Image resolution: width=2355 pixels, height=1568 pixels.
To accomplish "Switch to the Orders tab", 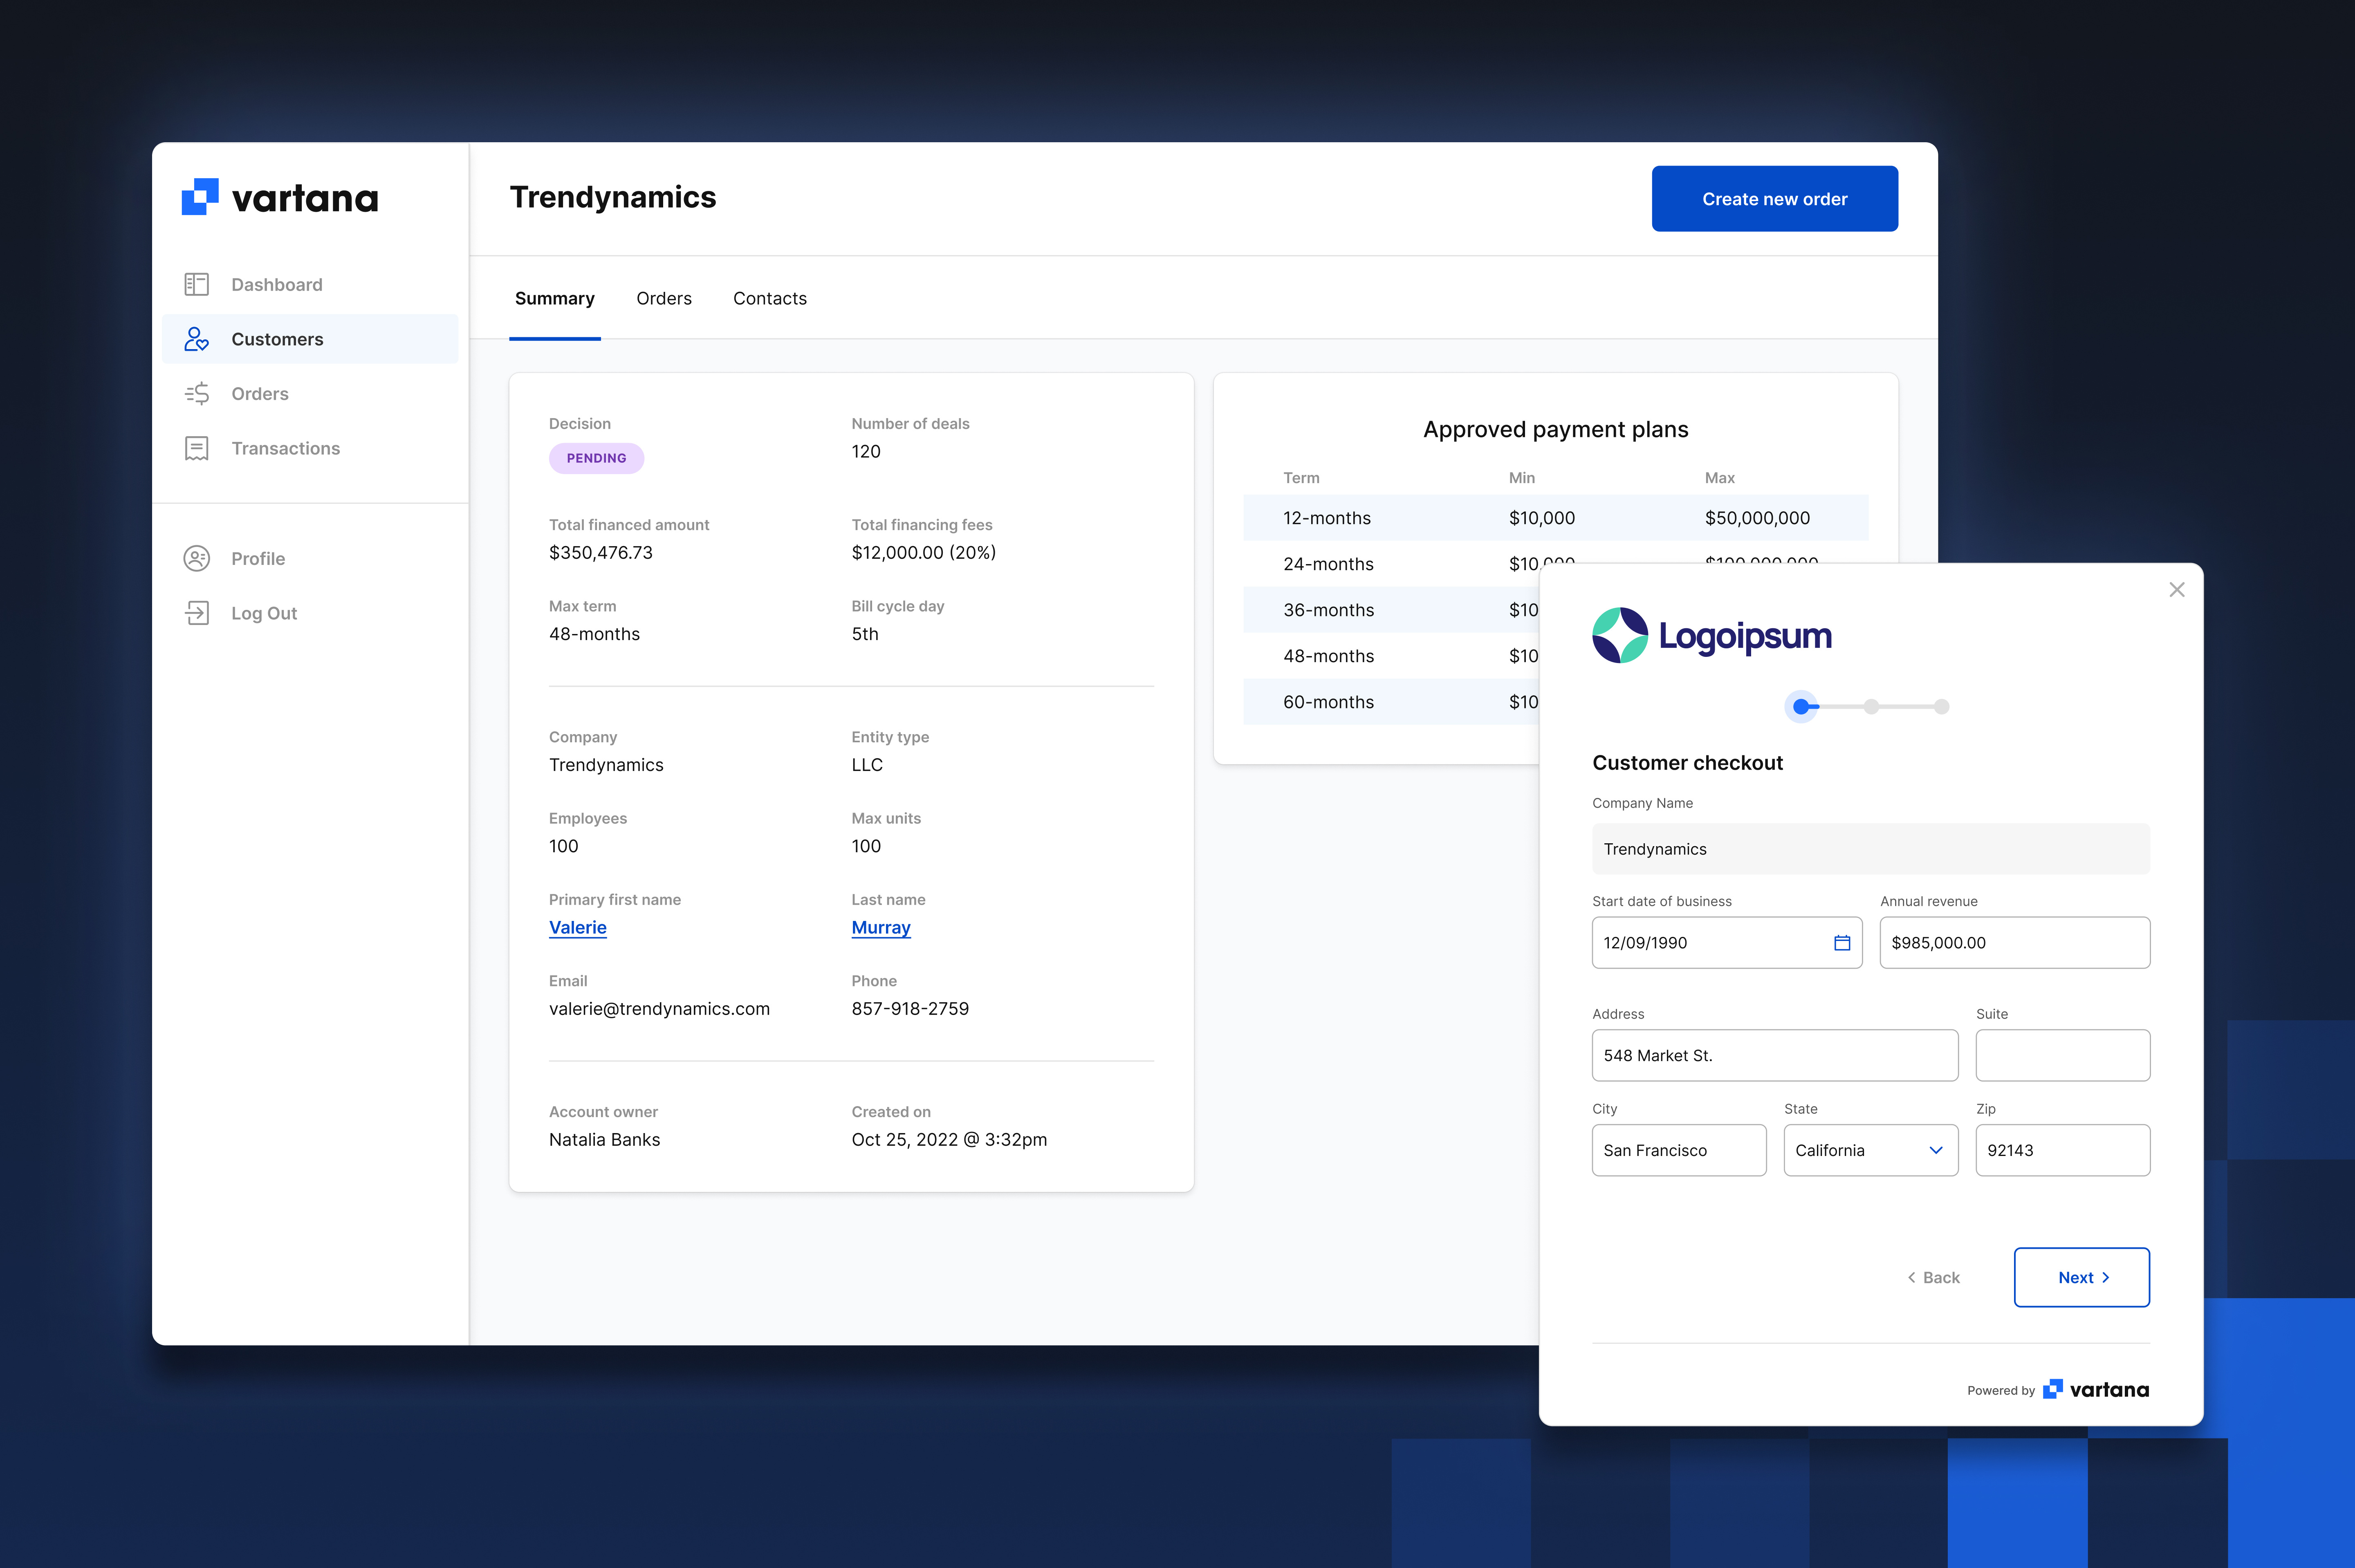I will (663, 299).
